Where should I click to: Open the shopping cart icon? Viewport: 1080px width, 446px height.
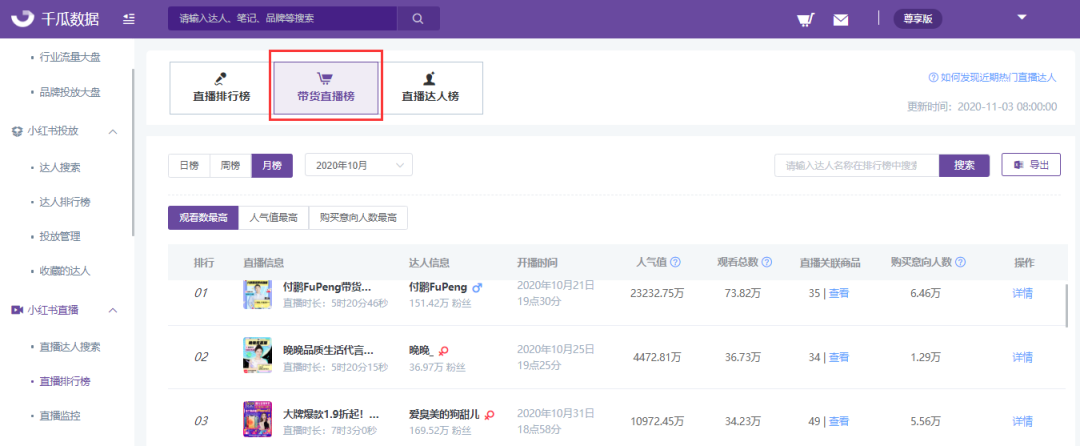806,19
